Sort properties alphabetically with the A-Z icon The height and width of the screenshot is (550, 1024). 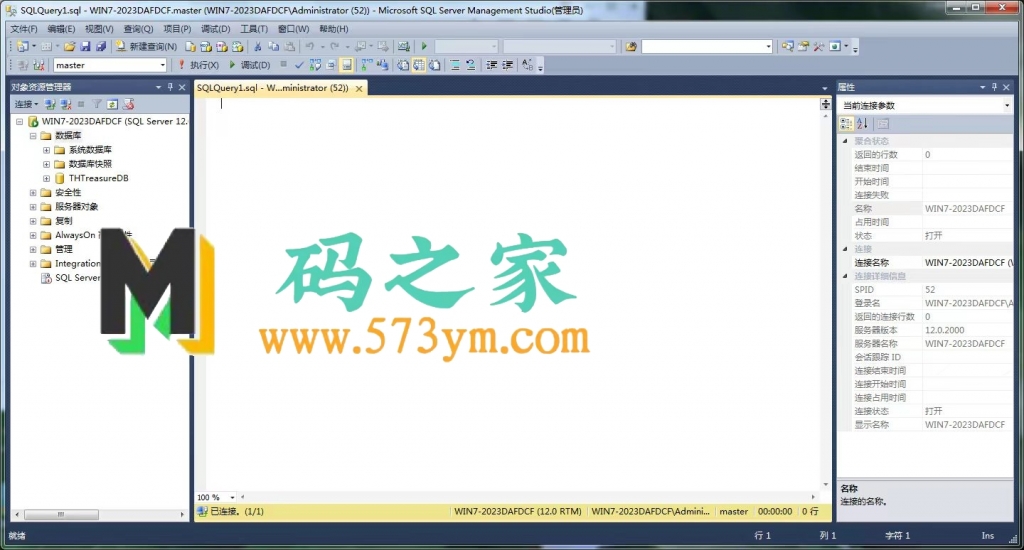pyautogui.click(x=862, y=123)
